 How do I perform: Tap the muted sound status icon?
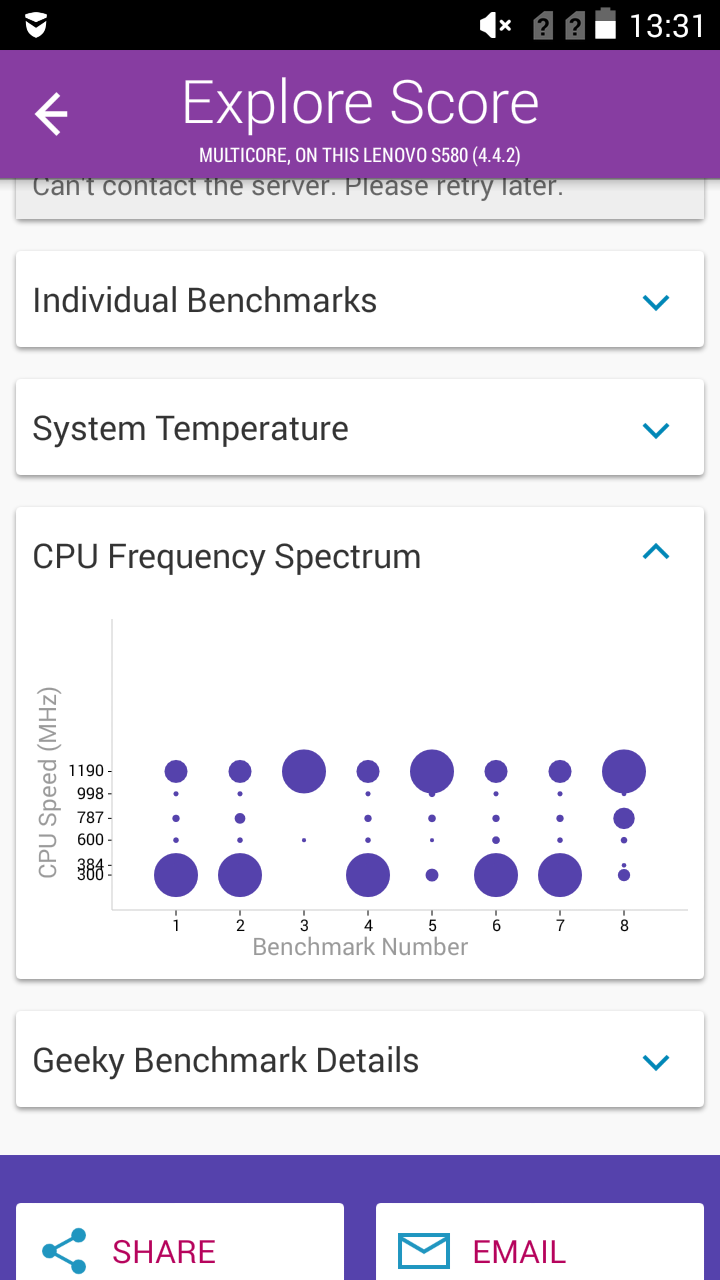pyautogui.click(x=495, y=25)
